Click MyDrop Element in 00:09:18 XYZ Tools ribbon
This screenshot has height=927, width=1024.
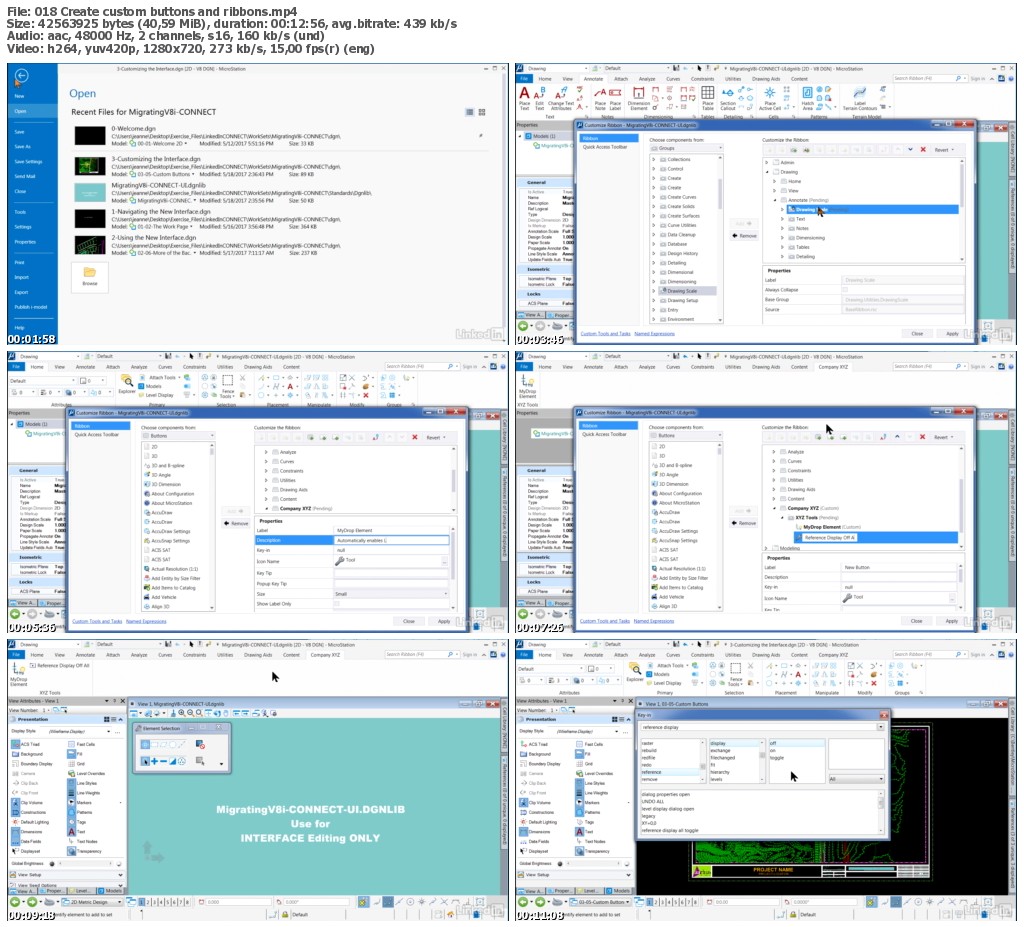[x=18, y=673]
